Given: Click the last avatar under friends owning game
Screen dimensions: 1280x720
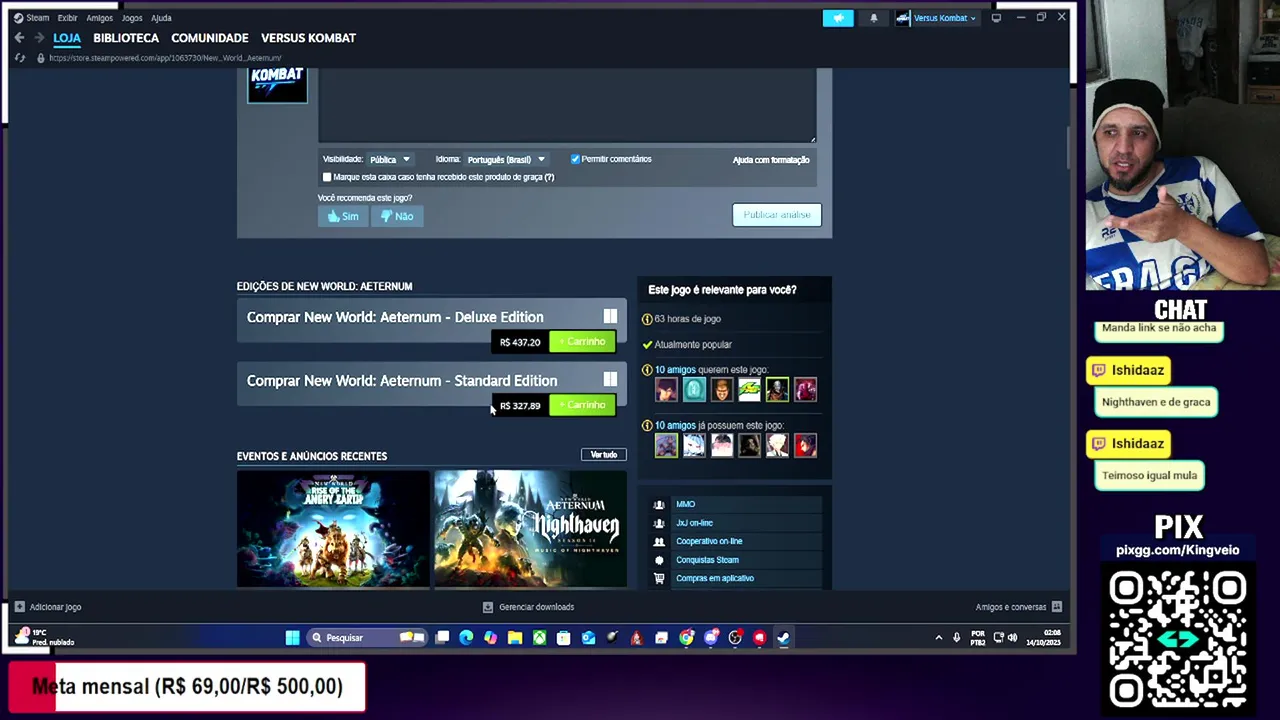Looking at the screenshot, I should coord(805,445).
